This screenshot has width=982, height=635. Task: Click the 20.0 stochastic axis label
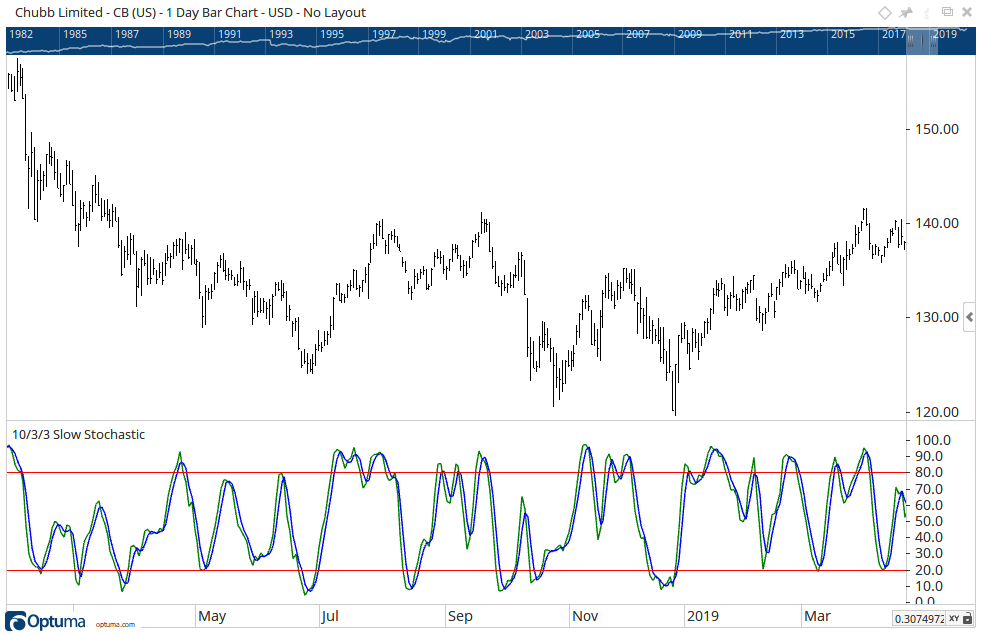(929, 570)
